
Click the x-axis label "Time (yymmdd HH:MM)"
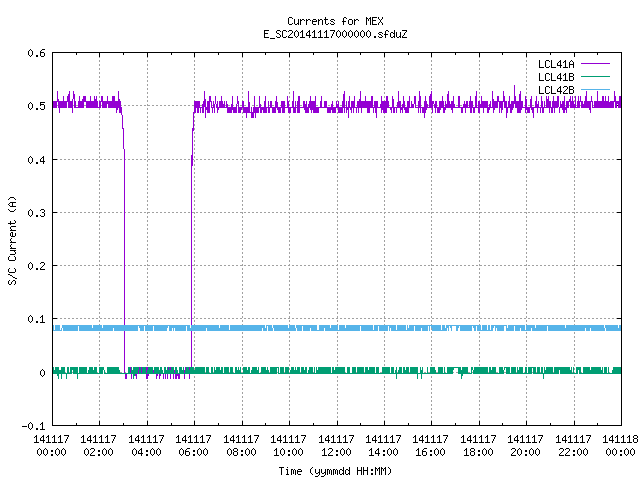(335, 471)
